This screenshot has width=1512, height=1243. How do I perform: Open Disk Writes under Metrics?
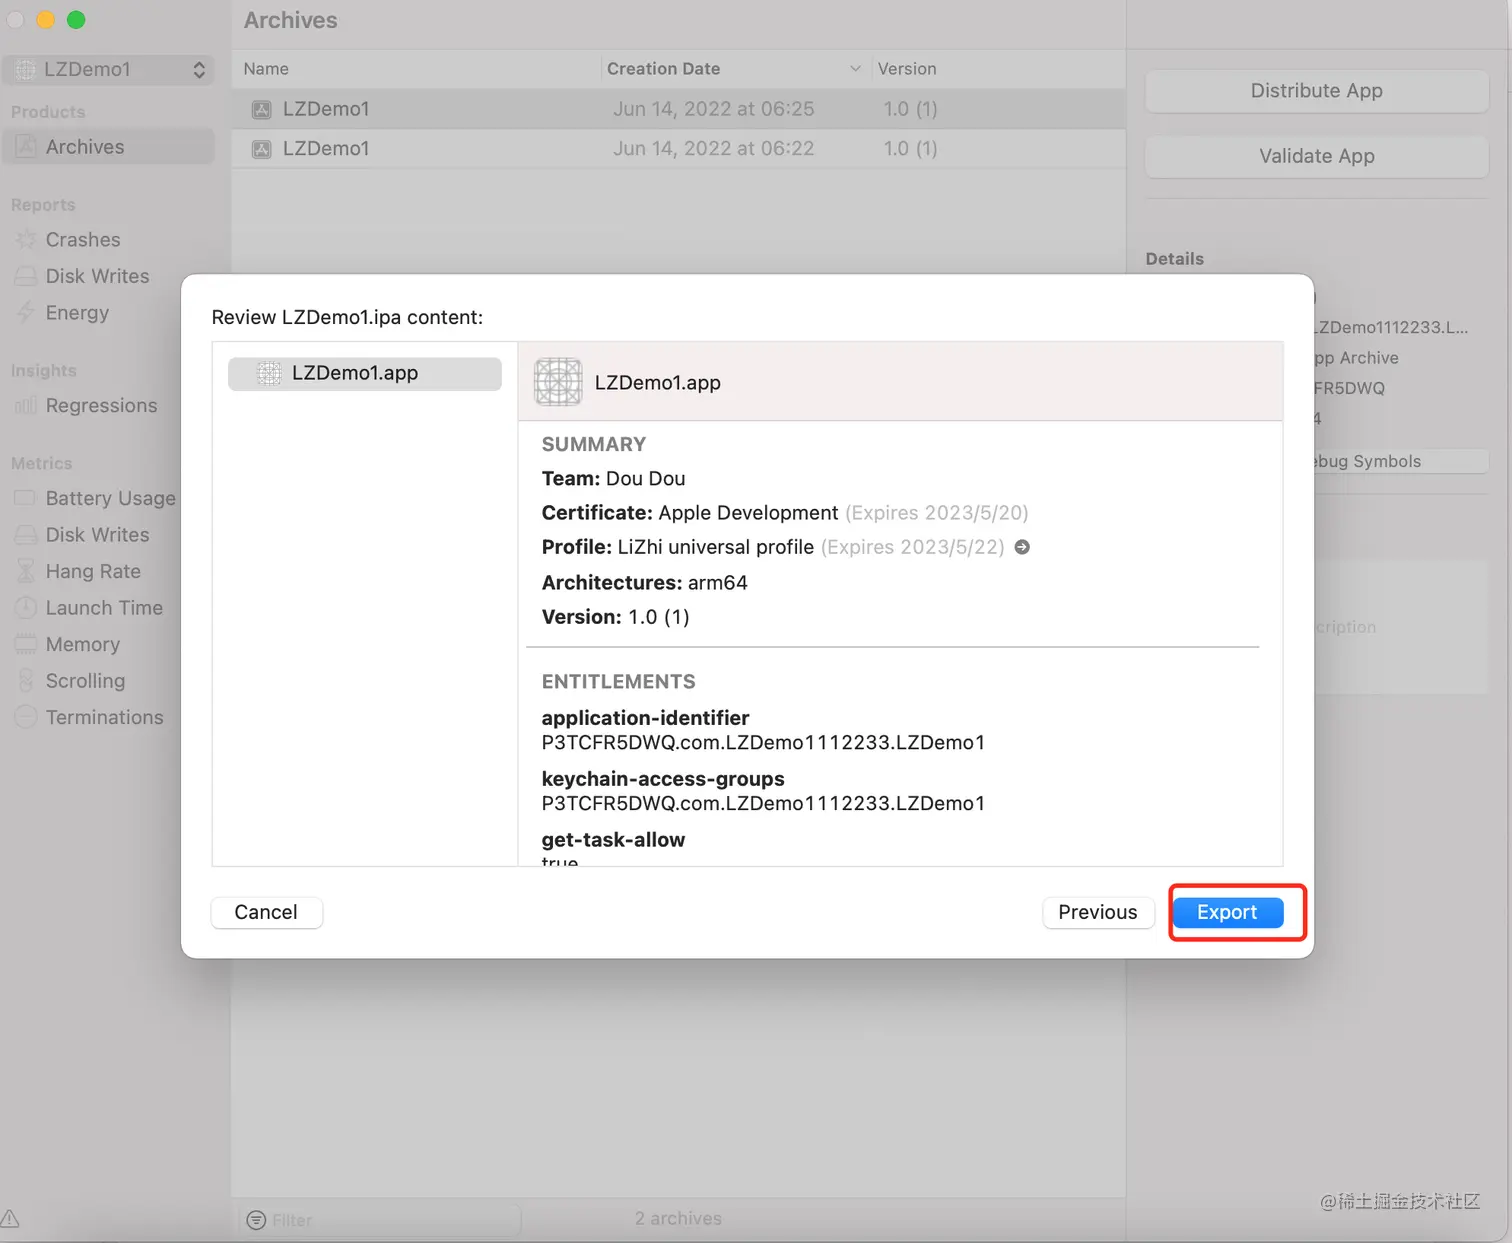coord(97,535)
